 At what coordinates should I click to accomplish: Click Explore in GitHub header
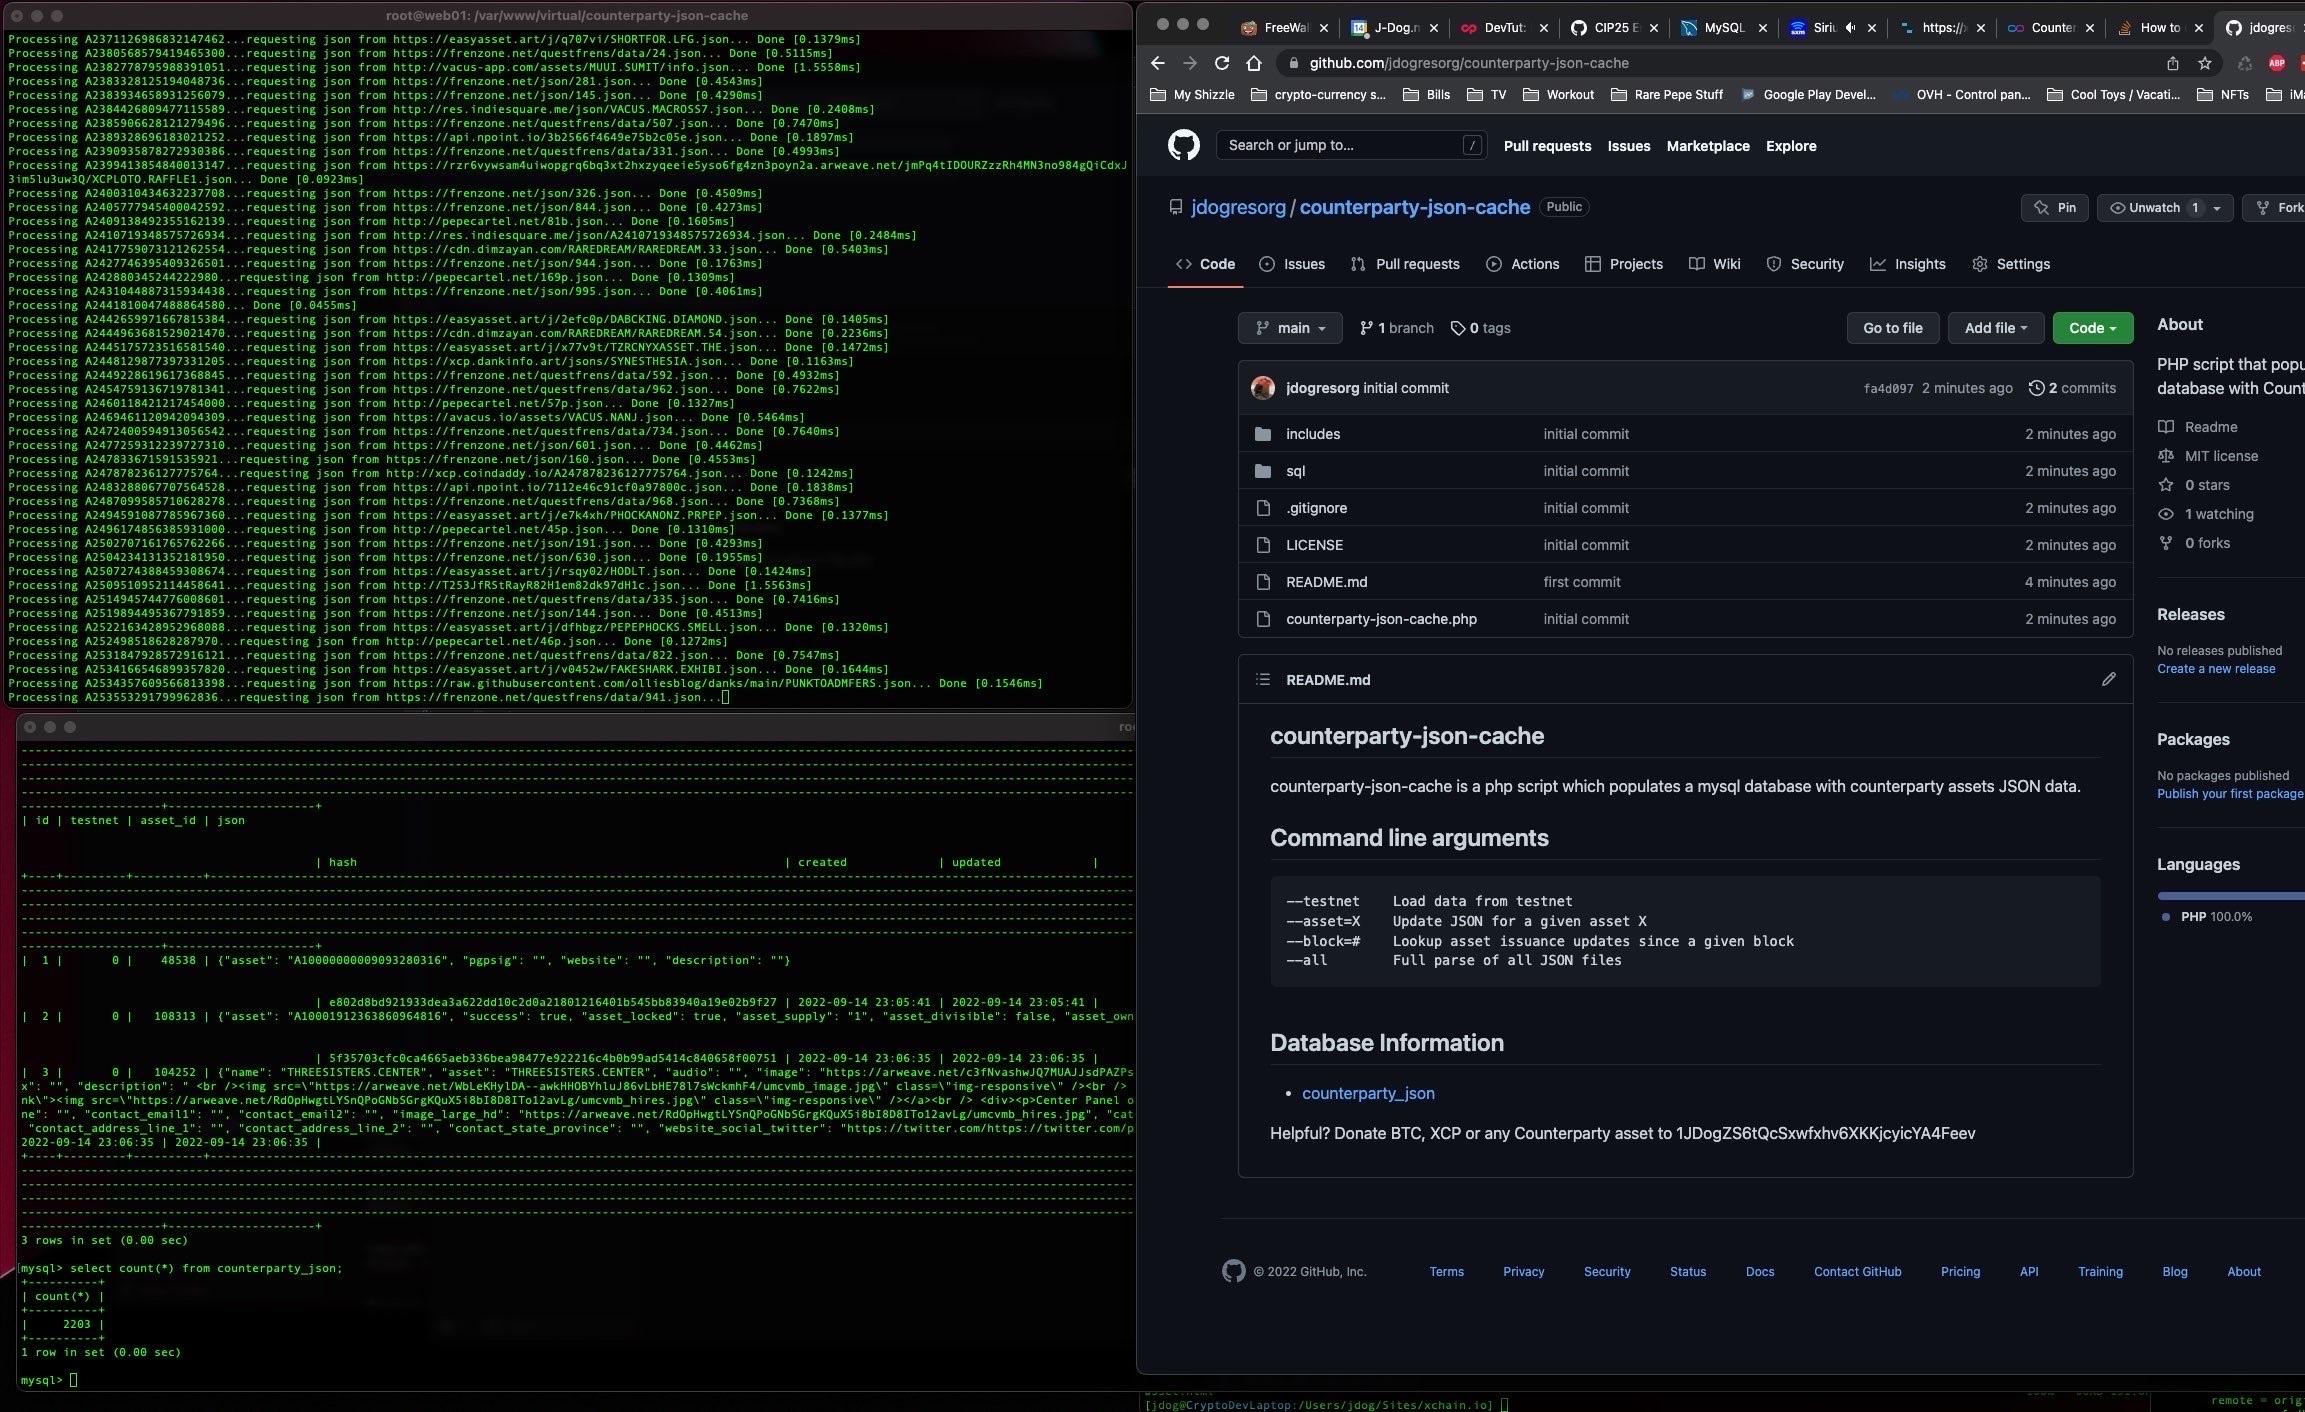coord(1791,146)
